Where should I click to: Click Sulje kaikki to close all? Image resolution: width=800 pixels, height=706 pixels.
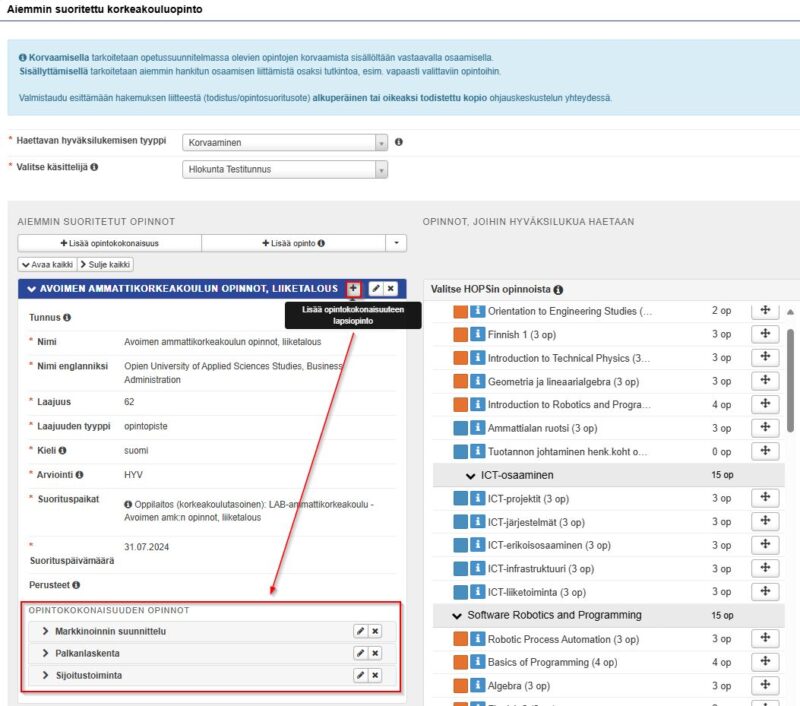click(x=105, y=264)
